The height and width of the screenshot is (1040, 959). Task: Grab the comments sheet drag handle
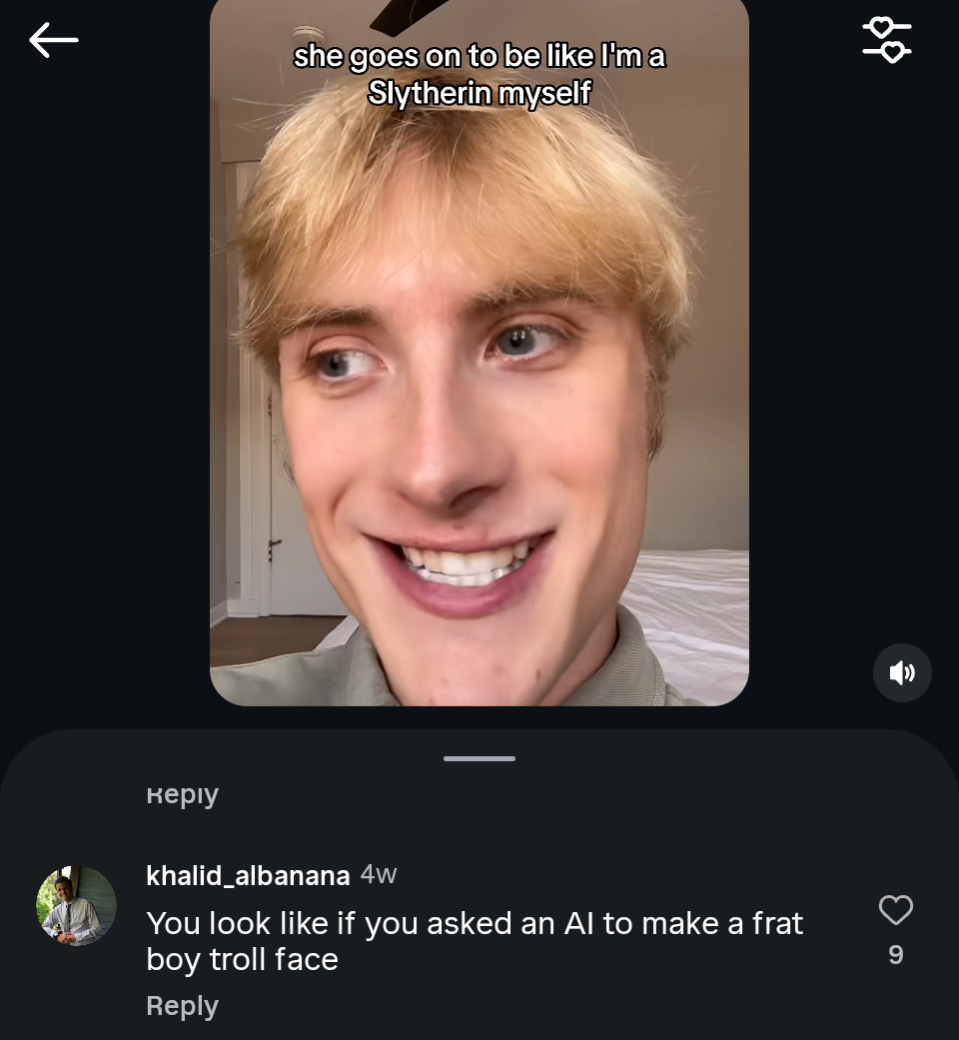click(479, 758)
